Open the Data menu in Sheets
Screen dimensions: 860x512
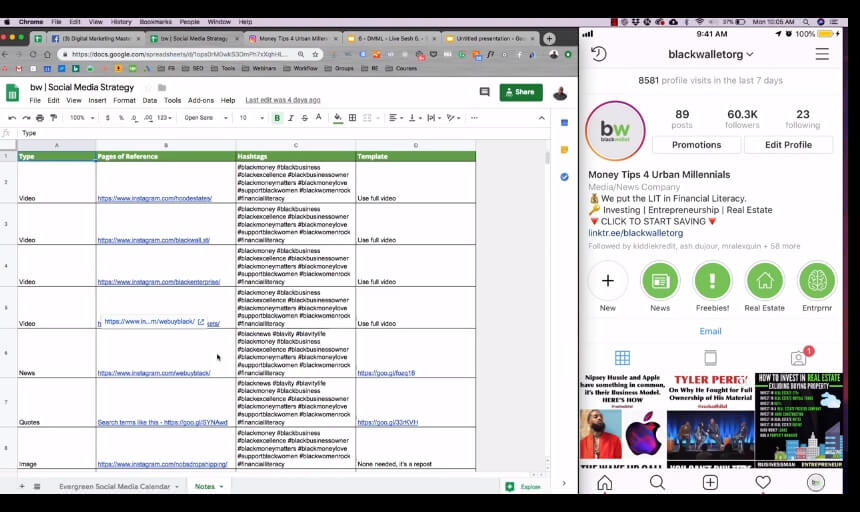click(x=150, y=100)
